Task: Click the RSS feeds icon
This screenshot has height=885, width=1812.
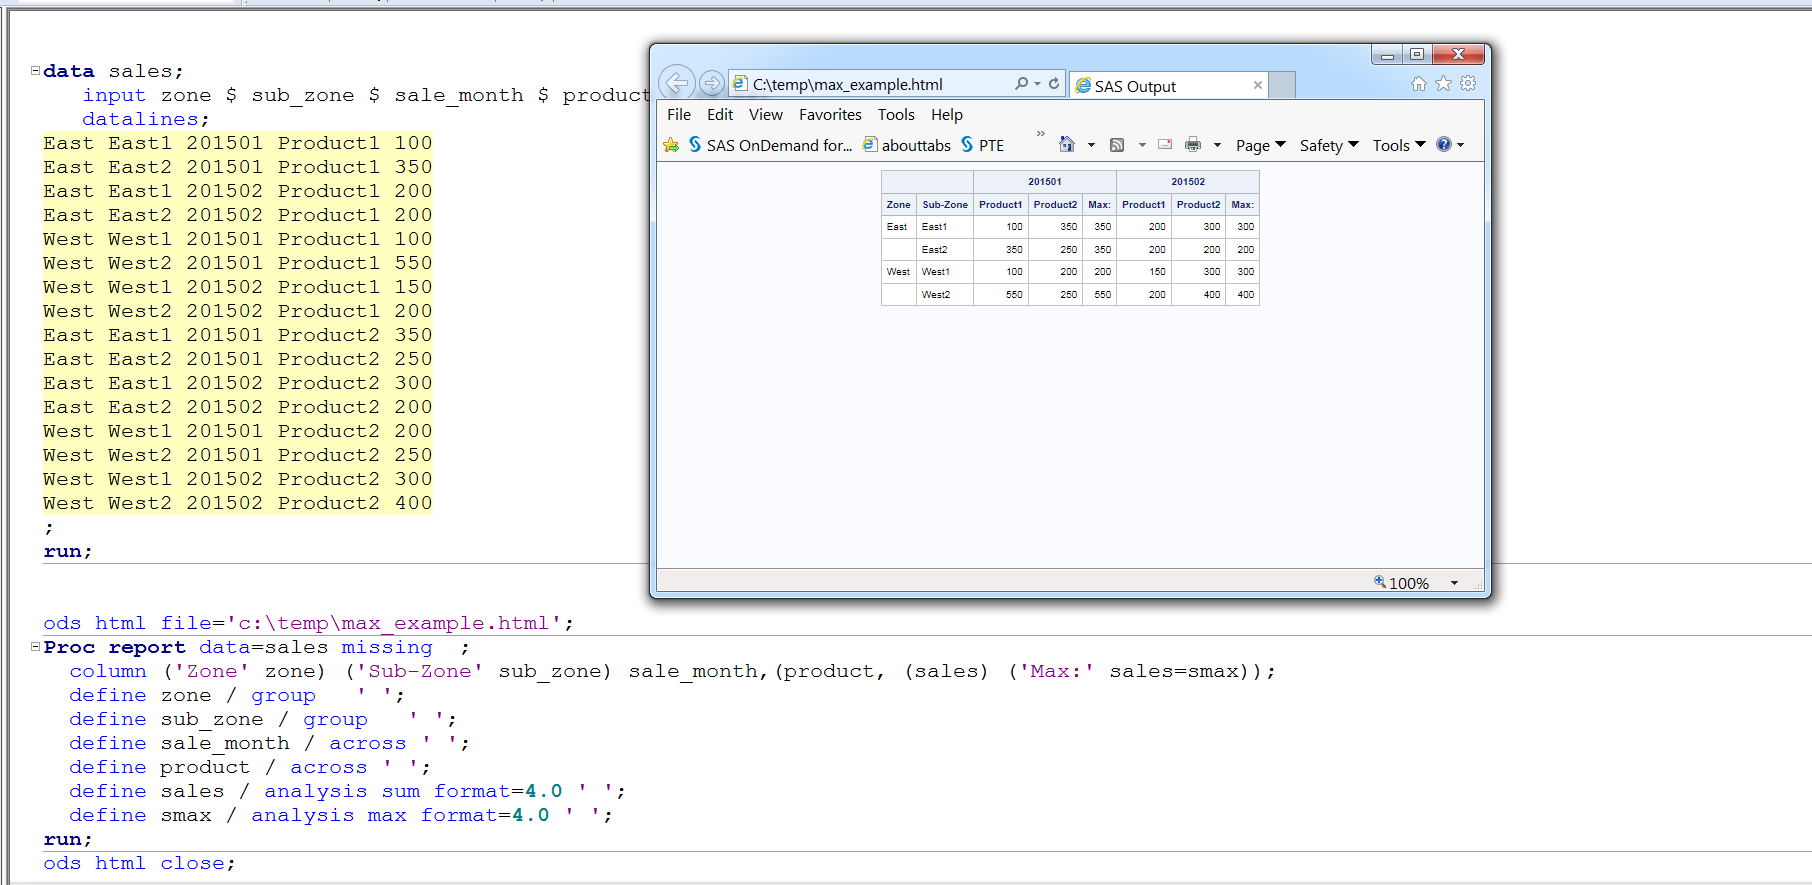Action: (1117, 145)
